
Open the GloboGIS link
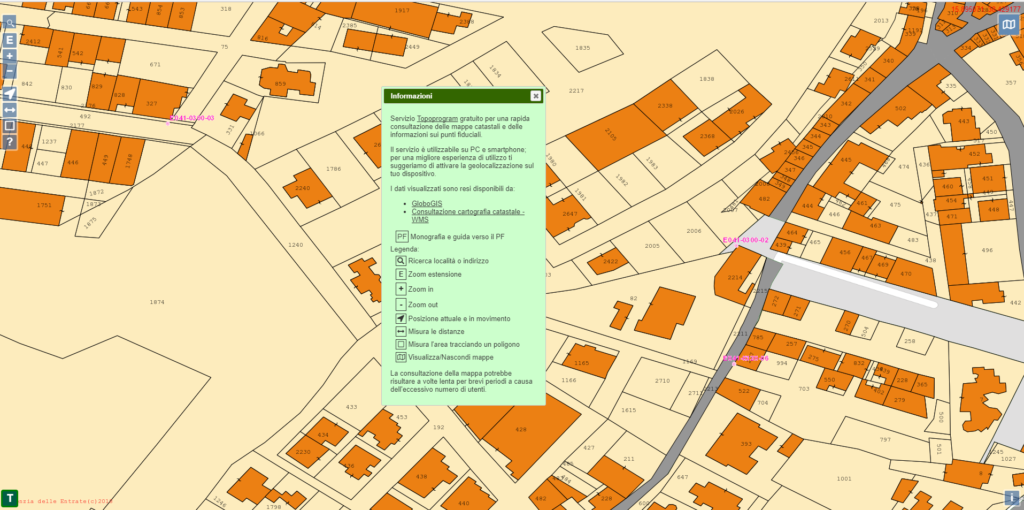click(x=426, y=204)
